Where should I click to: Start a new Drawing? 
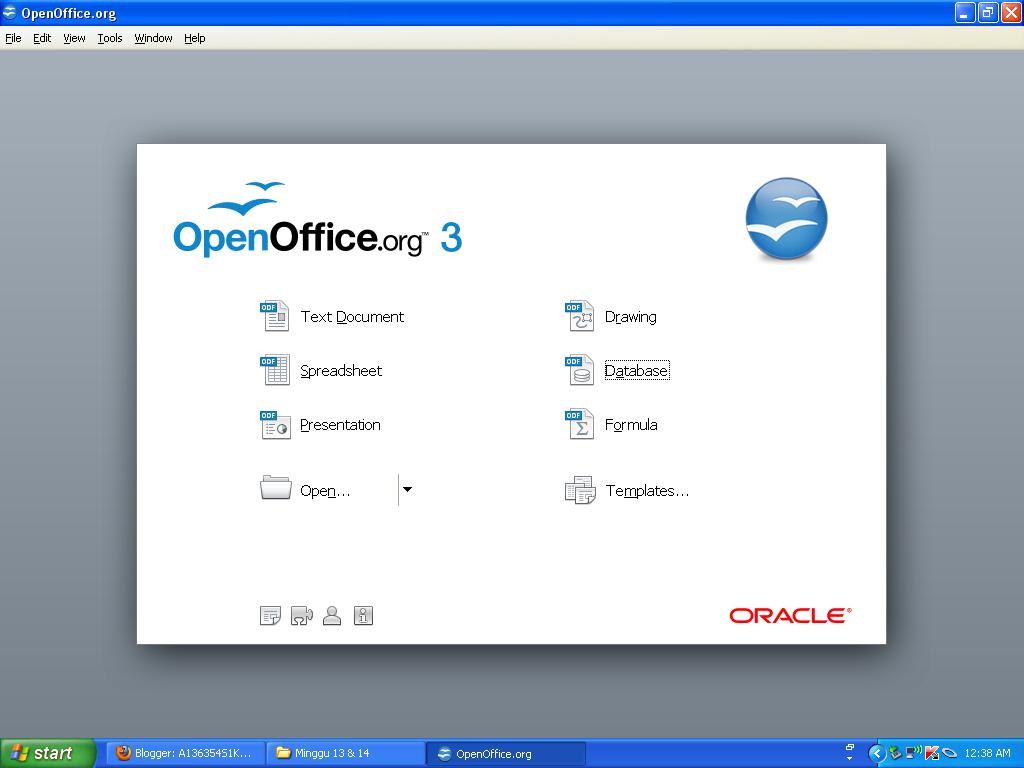point(630,317)
